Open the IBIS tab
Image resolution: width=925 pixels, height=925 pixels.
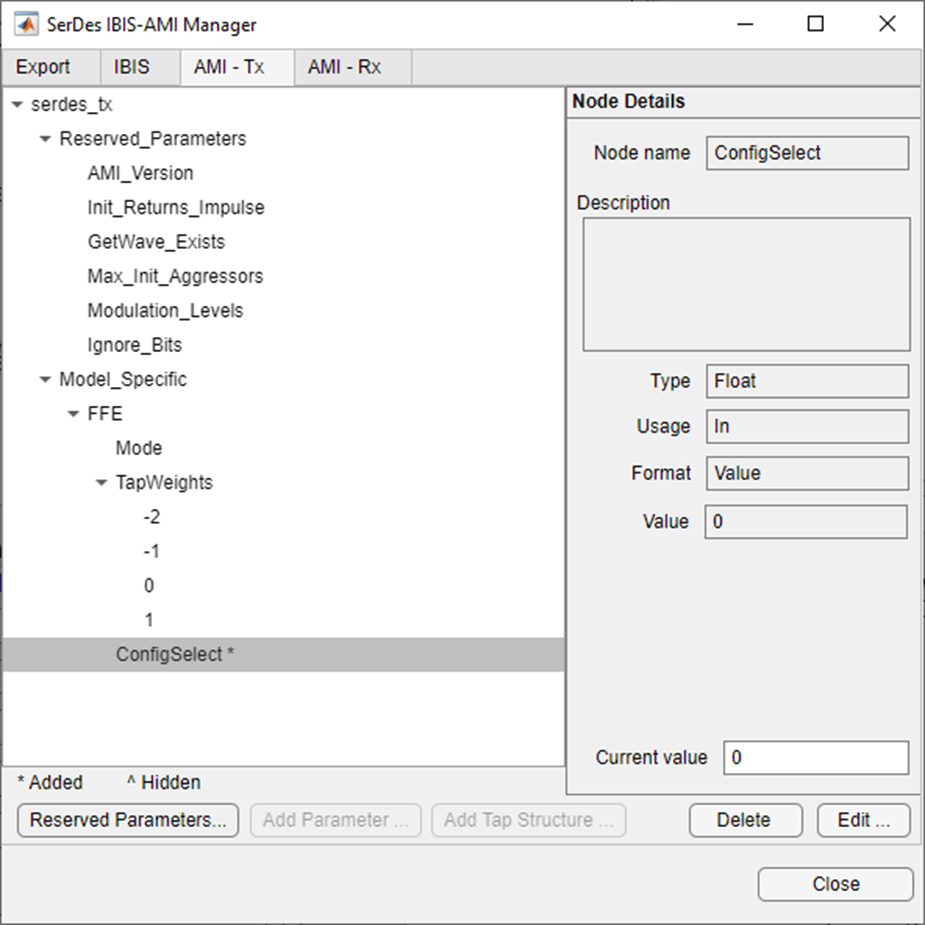click(131, 68)
